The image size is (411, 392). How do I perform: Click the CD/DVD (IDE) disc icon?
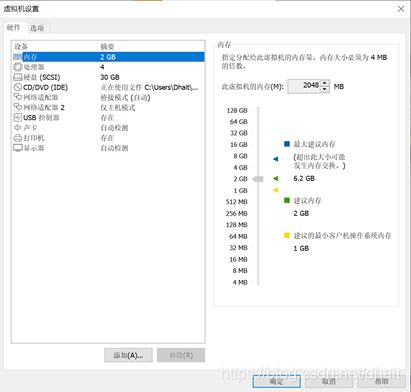pos(18,87)
